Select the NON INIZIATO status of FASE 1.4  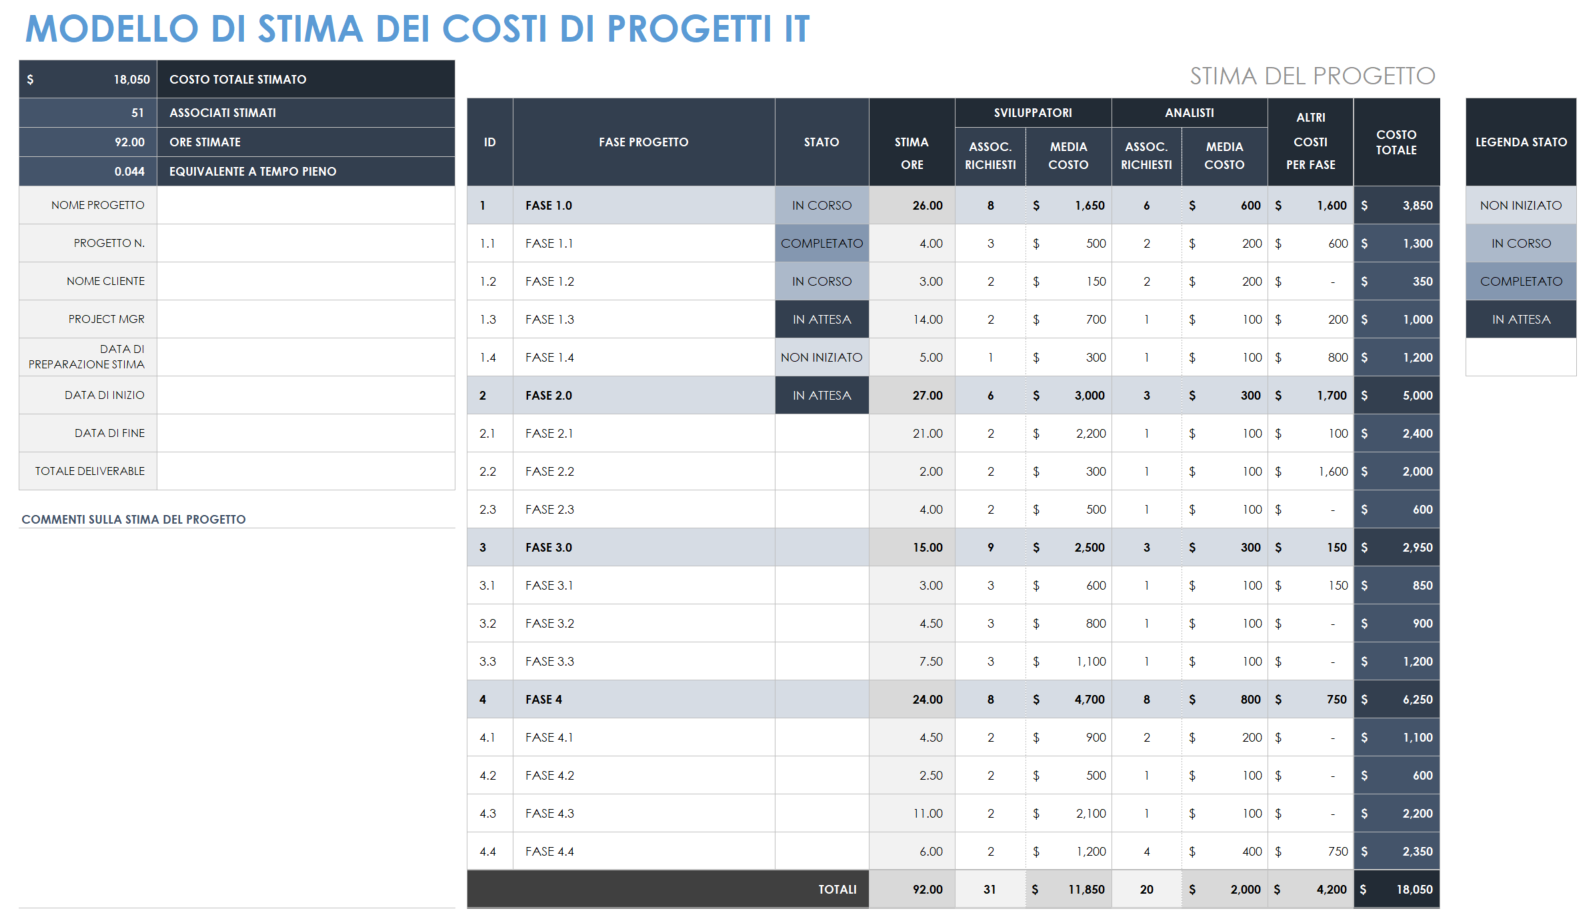822,357
